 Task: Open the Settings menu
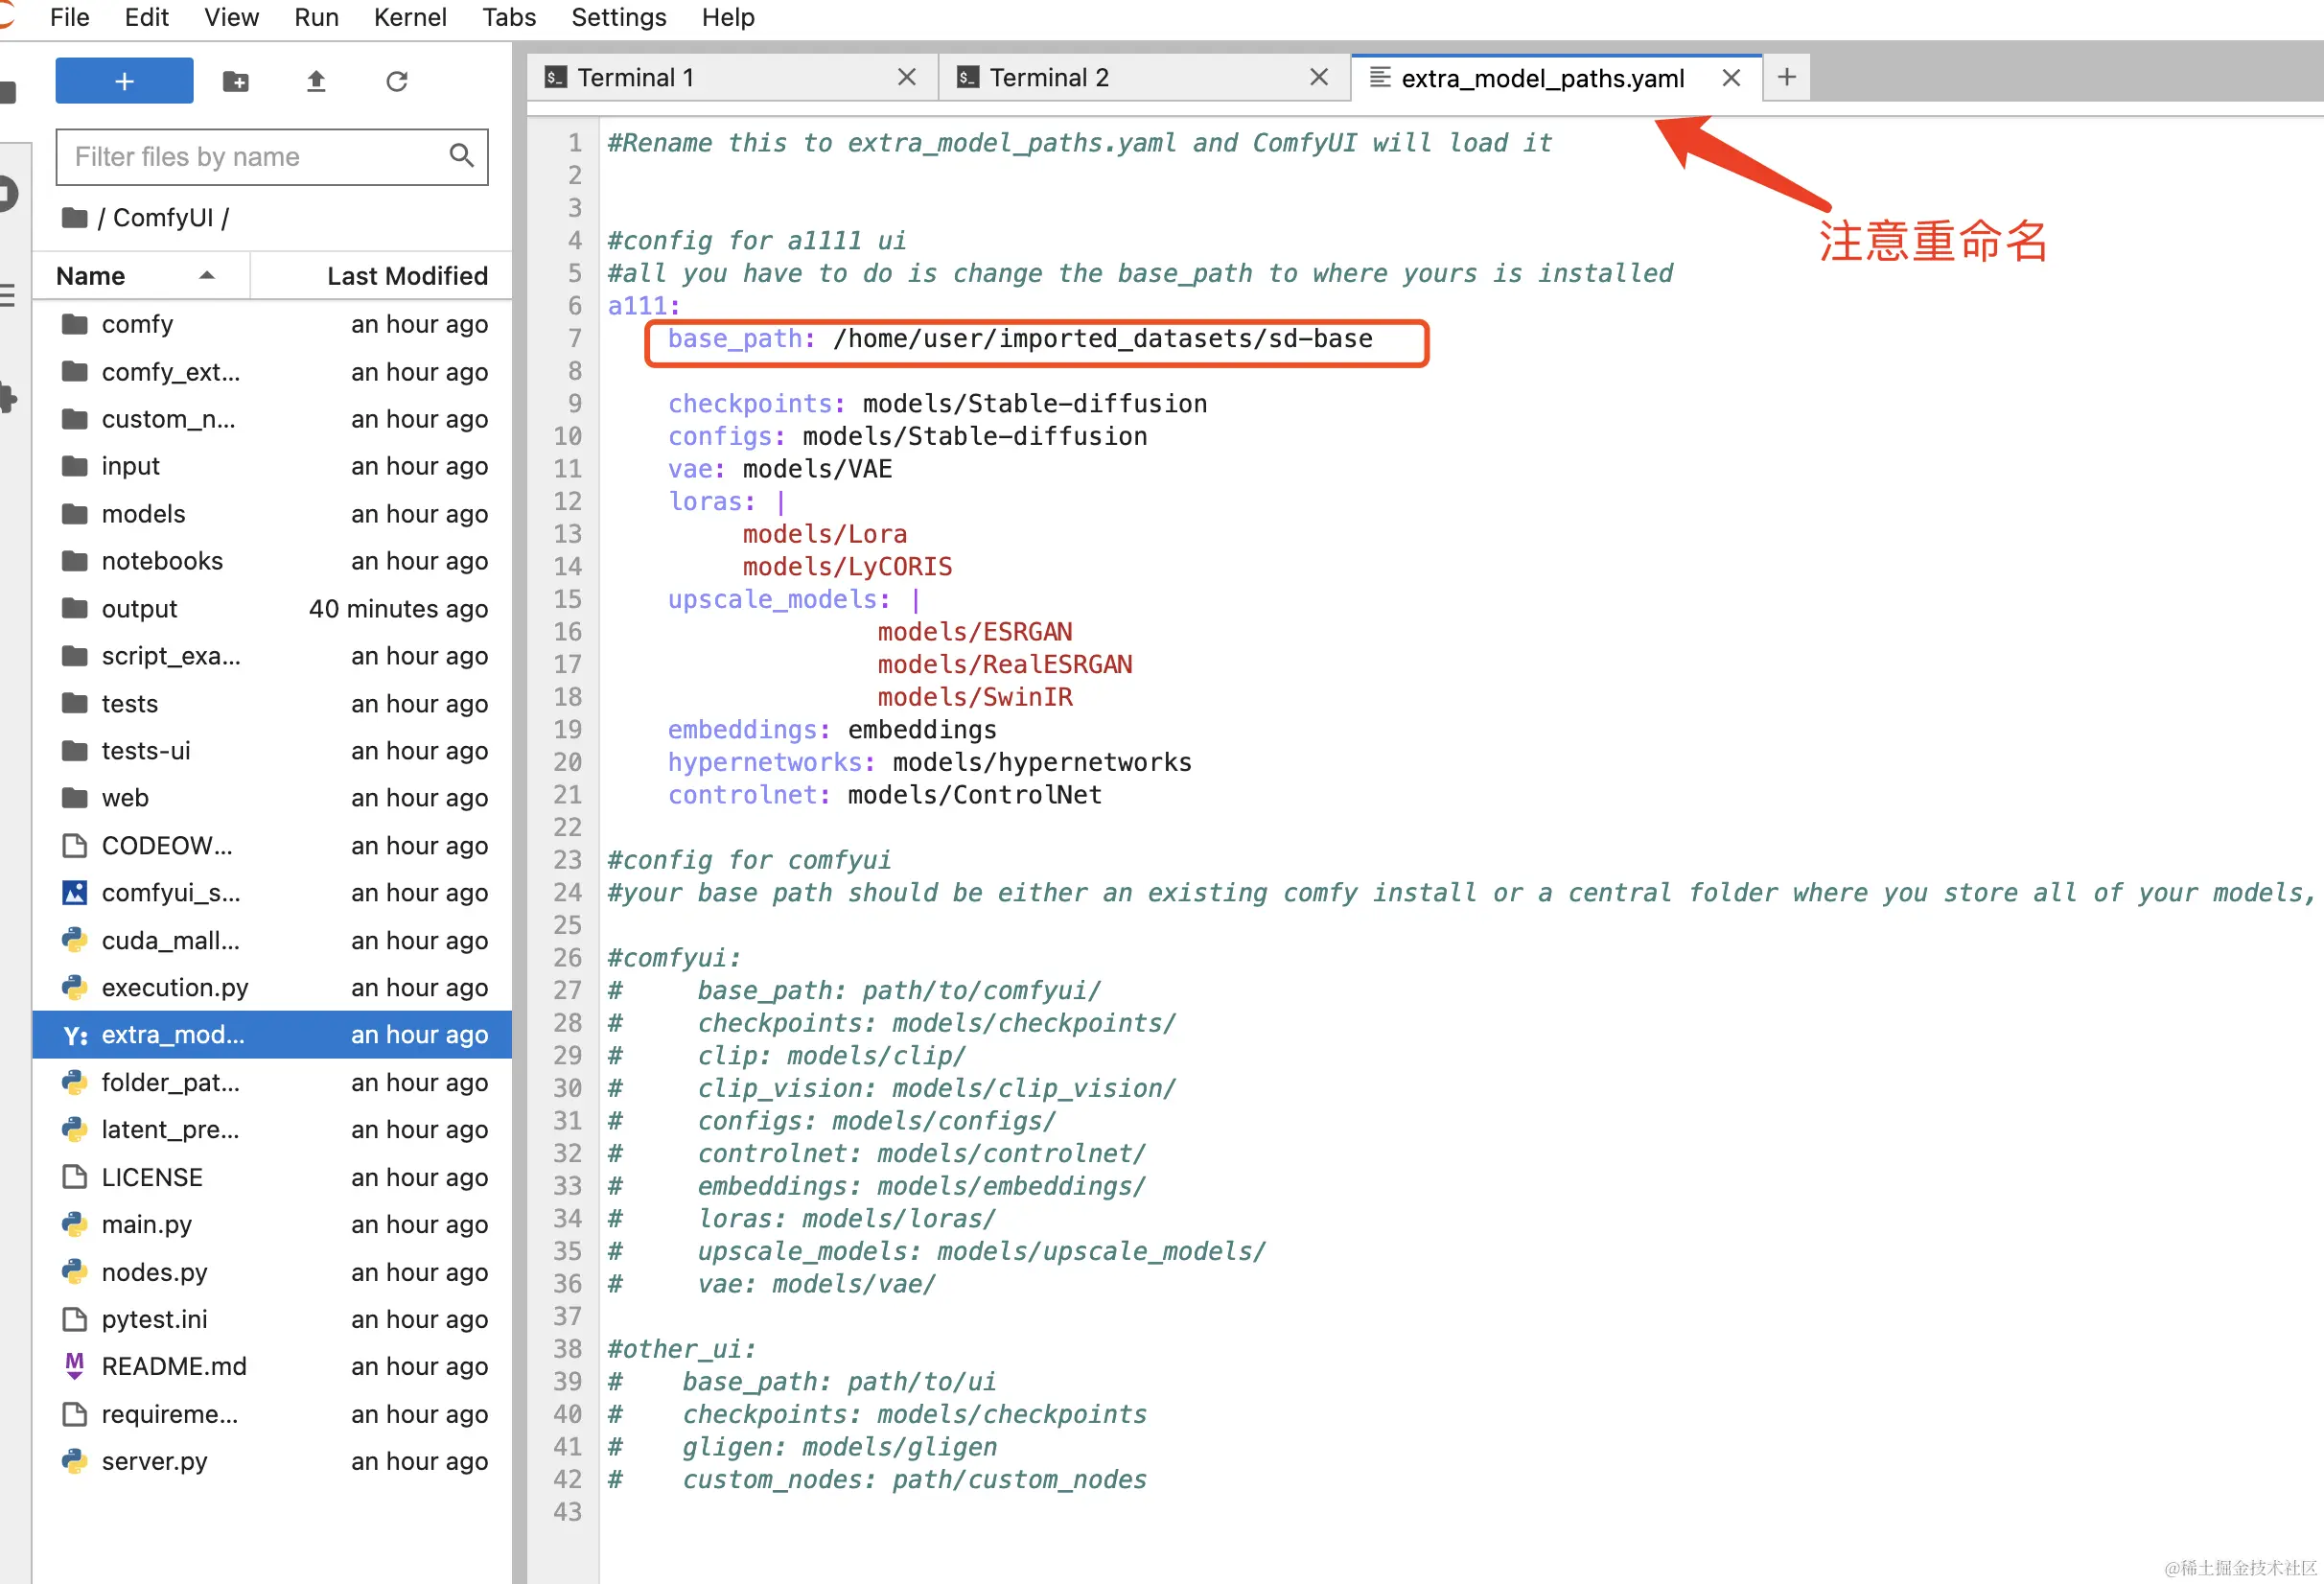tap(618, 17)
